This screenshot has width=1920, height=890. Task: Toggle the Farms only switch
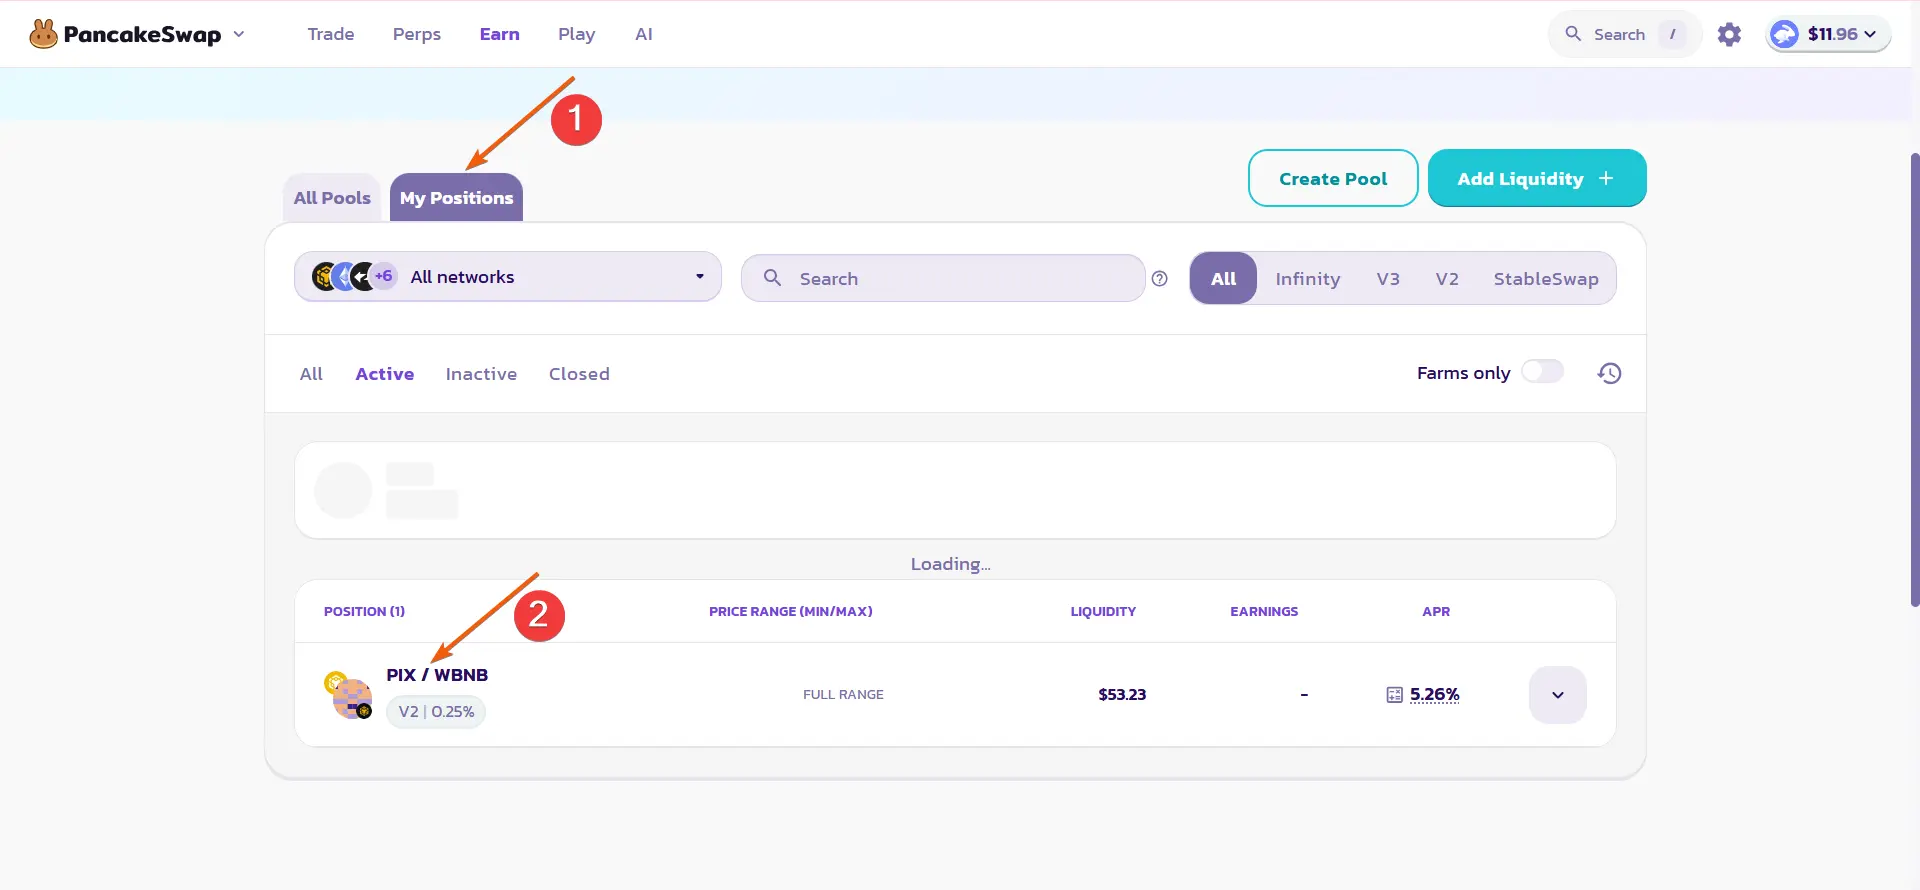pyautogui.click(x=1542, y=372)
